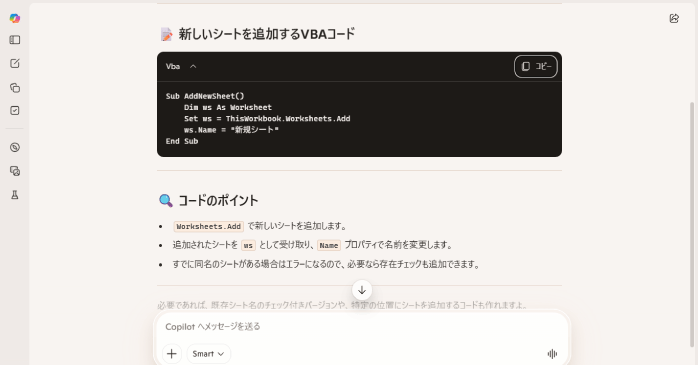Image resolution: width=698 pixels, height=365 pixels.
Task: Click the heading コードのポイント
Action: coord(218,200)
